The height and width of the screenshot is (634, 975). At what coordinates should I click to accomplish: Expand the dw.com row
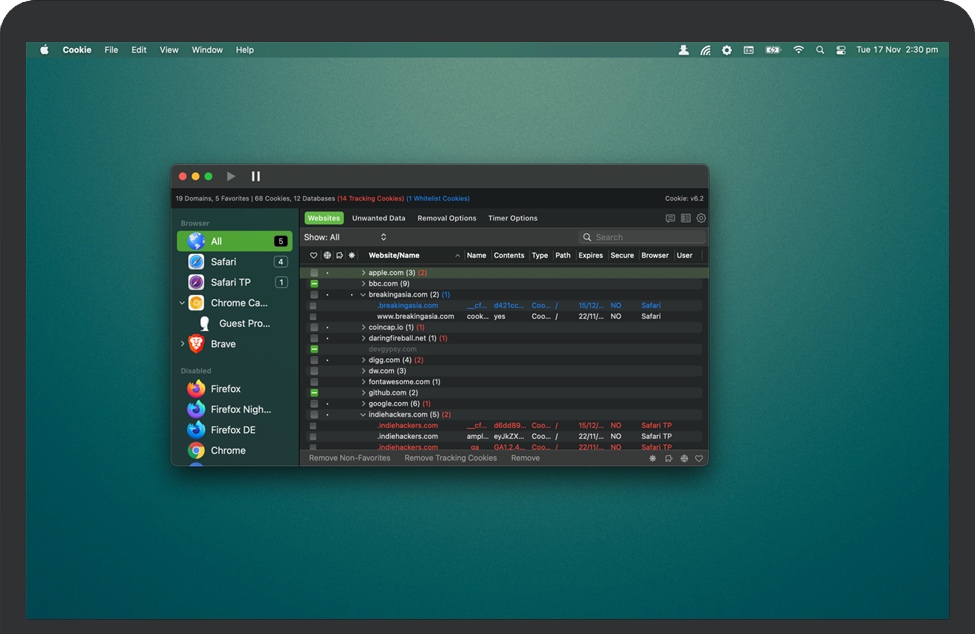[x=363, y=371]
